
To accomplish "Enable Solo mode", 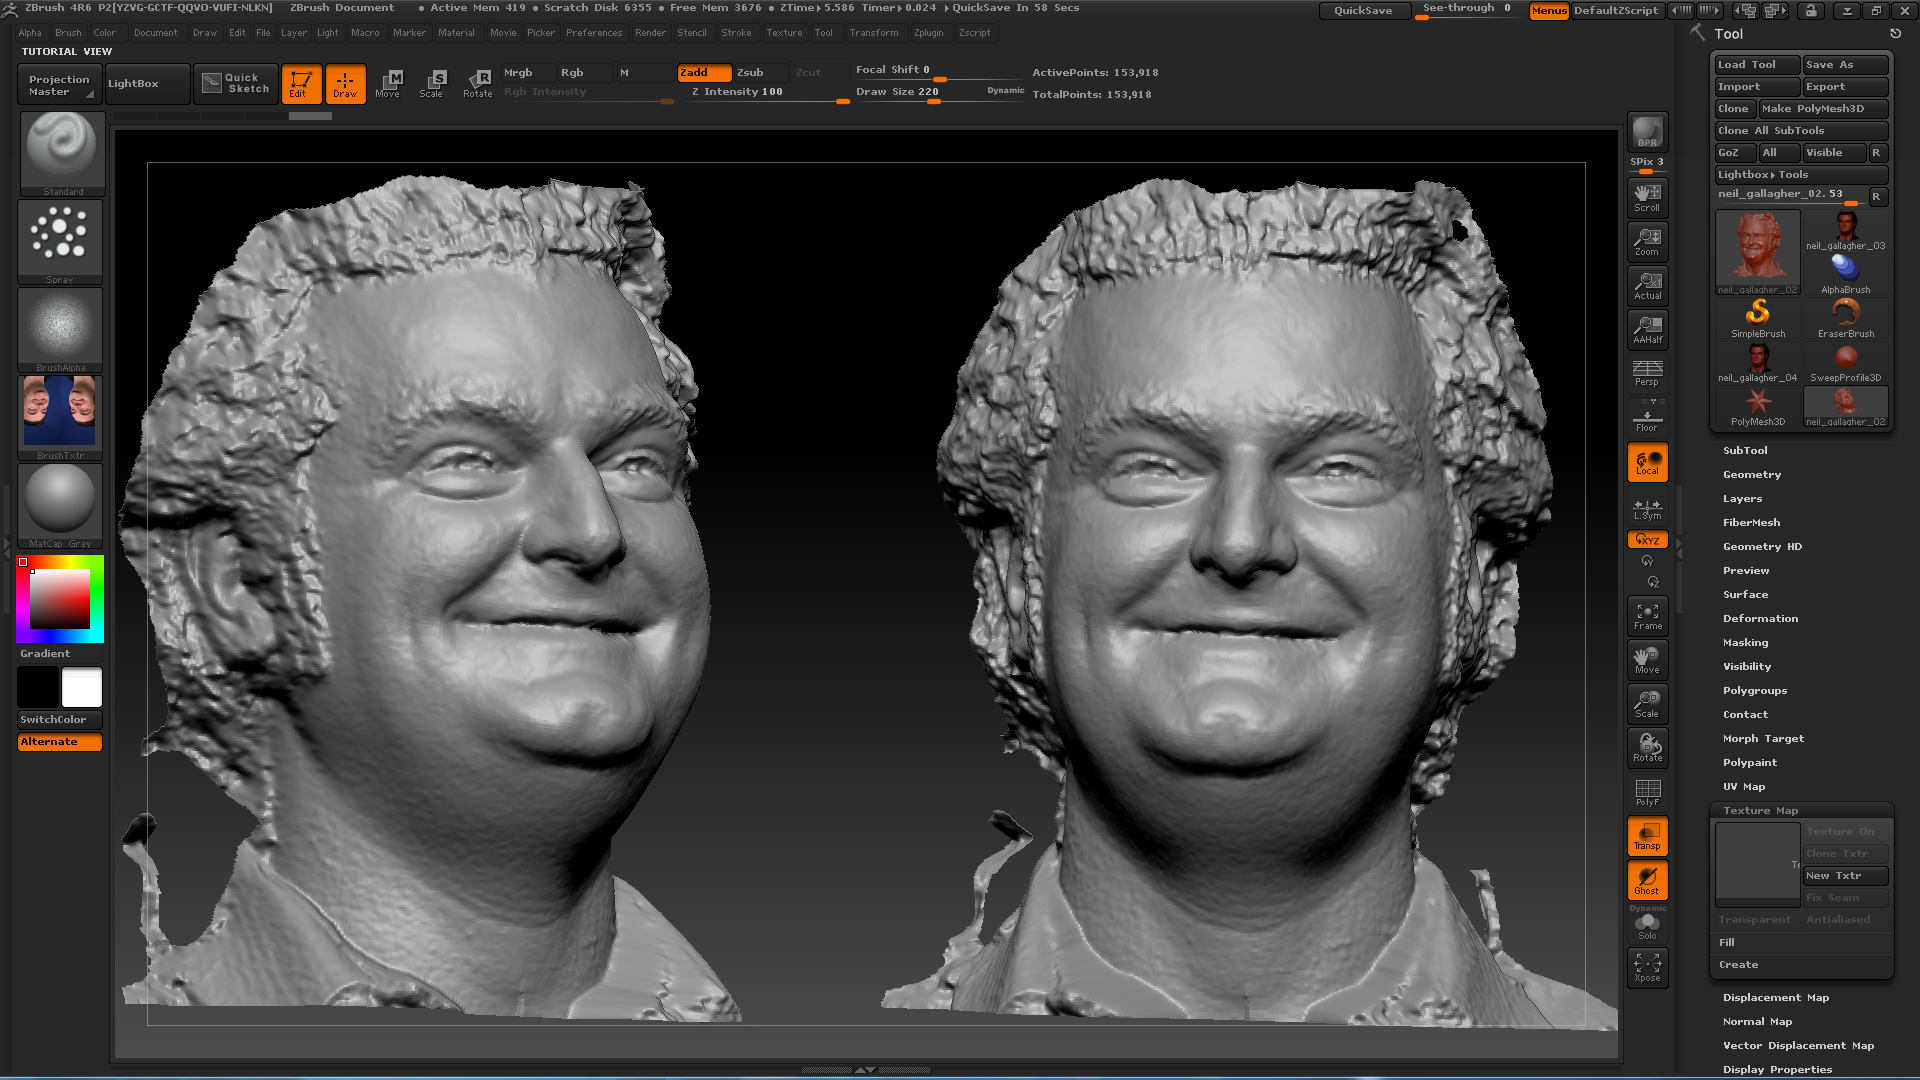I will click(1646, 925).
